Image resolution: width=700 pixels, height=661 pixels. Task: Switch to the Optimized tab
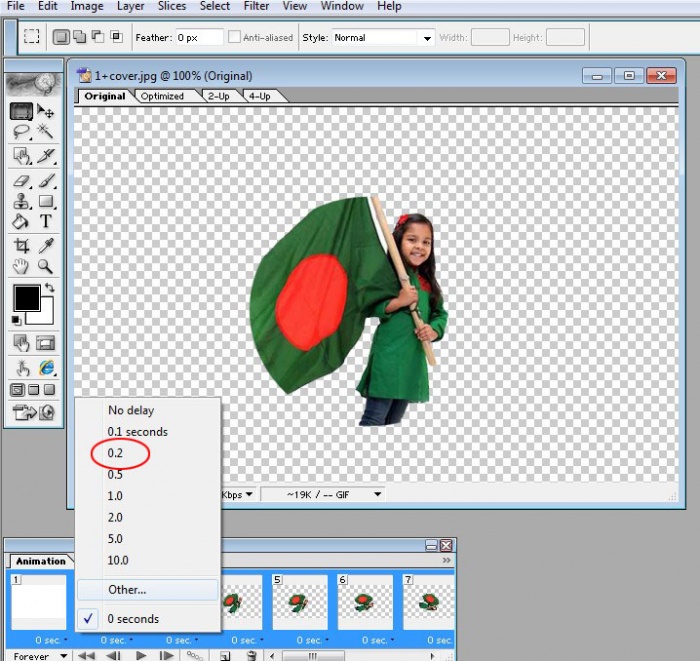pyautogui.click(x=162, y=96)
